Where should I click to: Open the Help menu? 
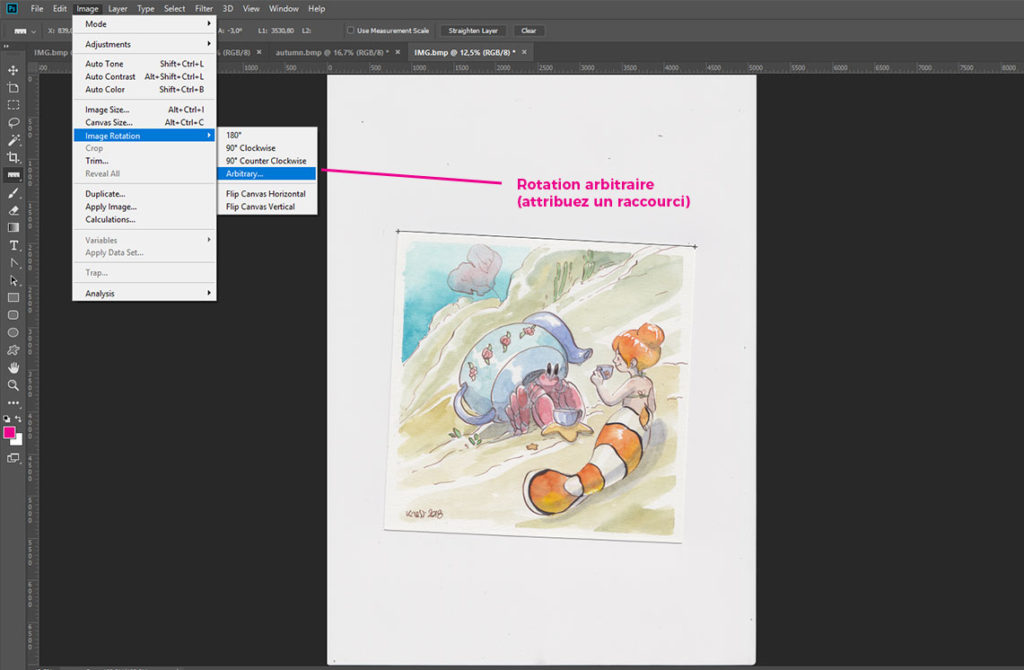(317, 8)
